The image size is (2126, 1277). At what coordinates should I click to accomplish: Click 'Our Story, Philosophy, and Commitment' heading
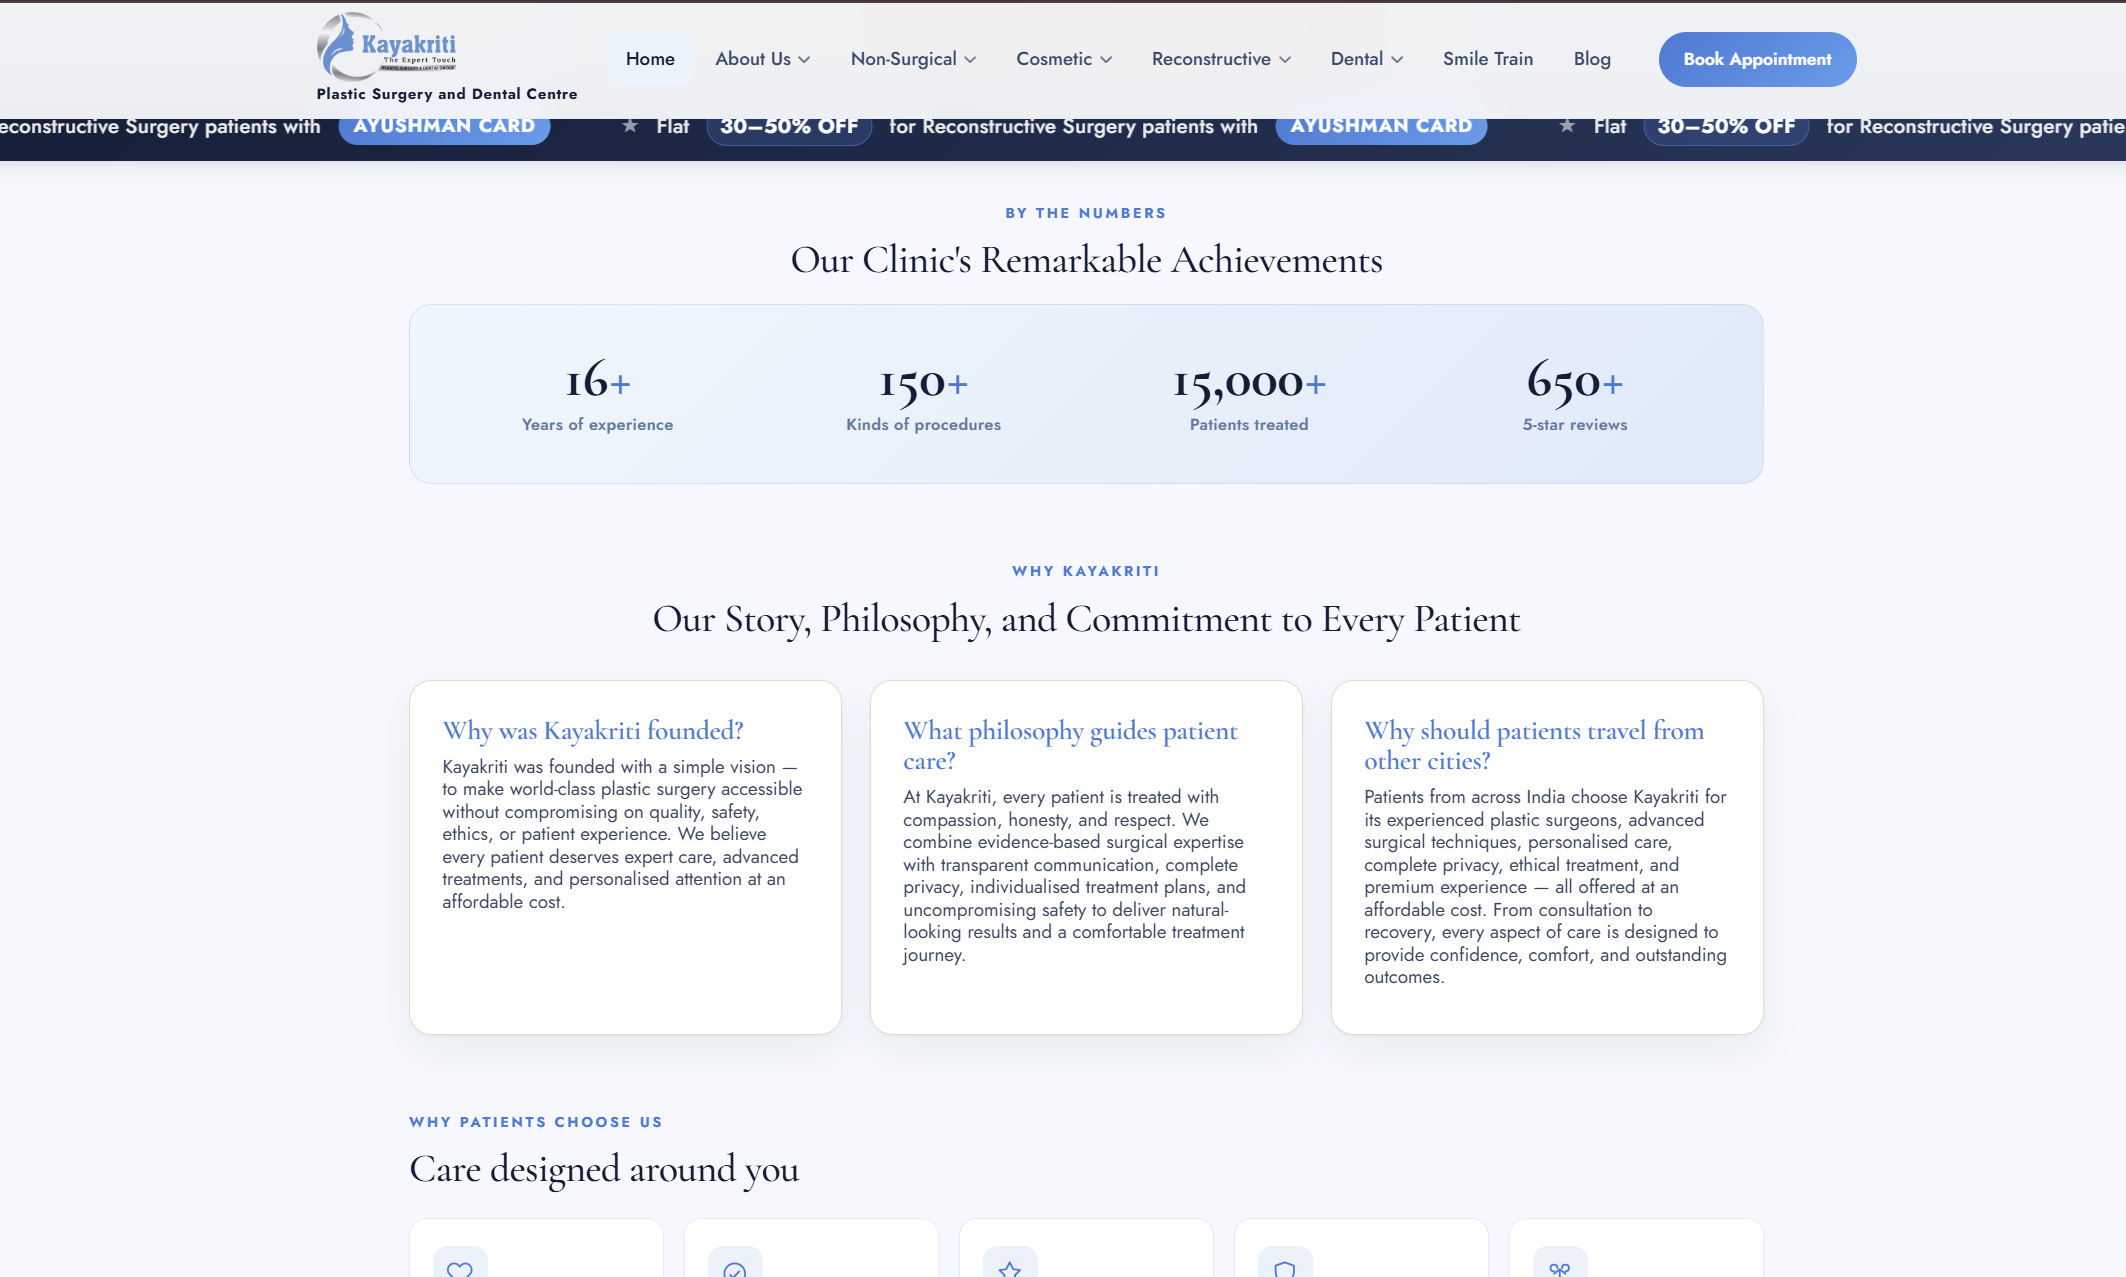click(1086, 619)
